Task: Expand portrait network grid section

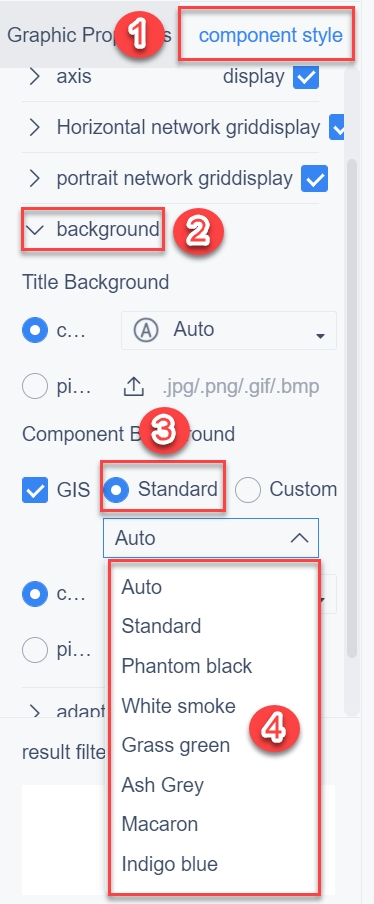Action: point(35,179)
